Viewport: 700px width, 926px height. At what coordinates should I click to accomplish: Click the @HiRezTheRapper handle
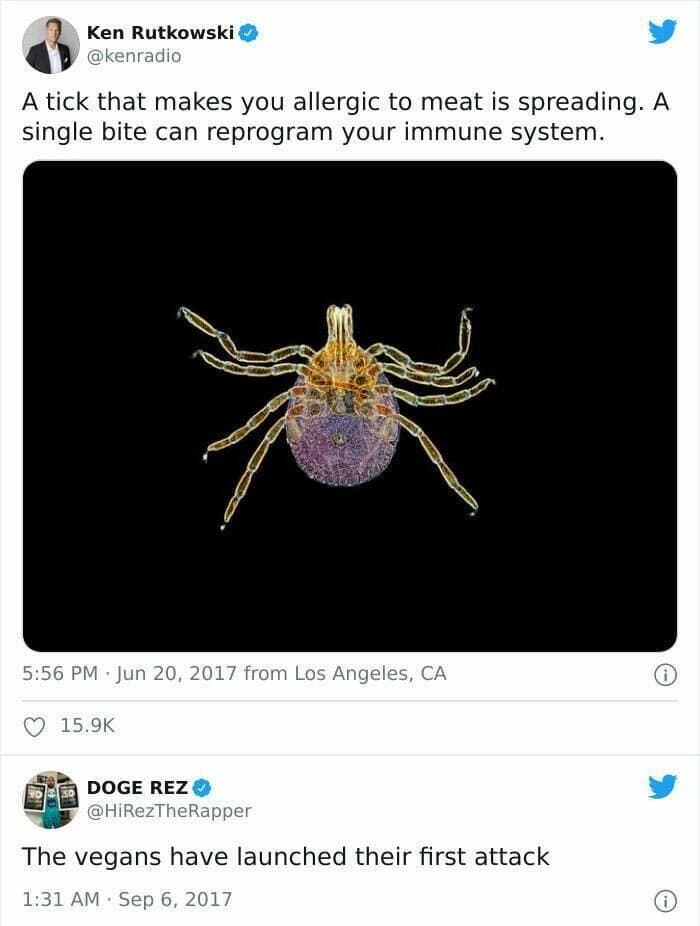click(x=169, y=811)
